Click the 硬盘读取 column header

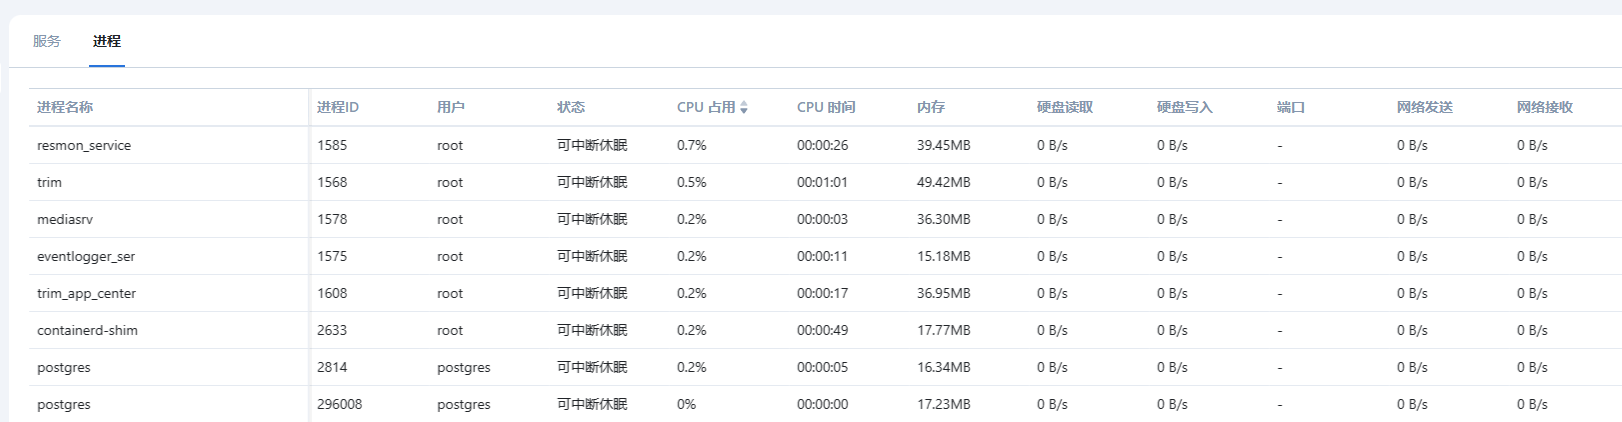click(1065, 108)
